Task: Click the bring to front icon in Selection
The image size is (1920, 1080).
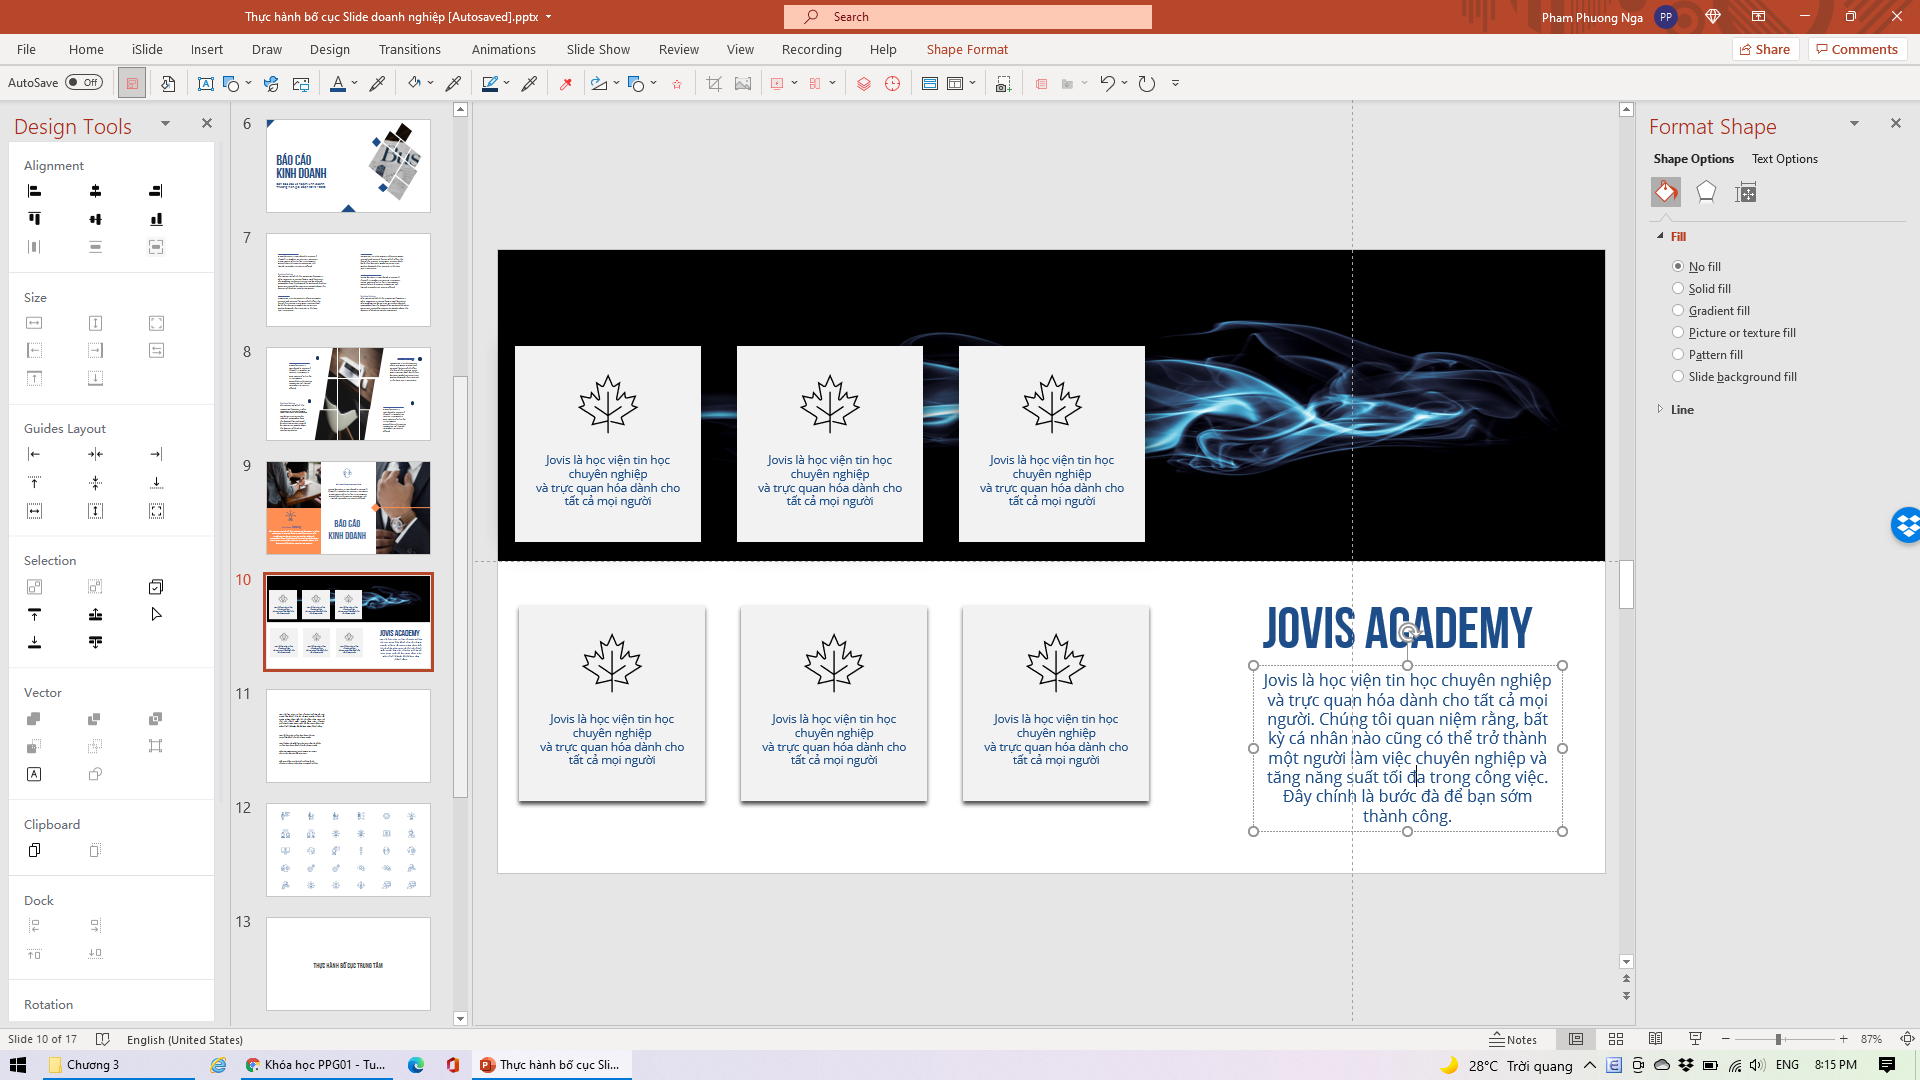Action: (34, 614)
